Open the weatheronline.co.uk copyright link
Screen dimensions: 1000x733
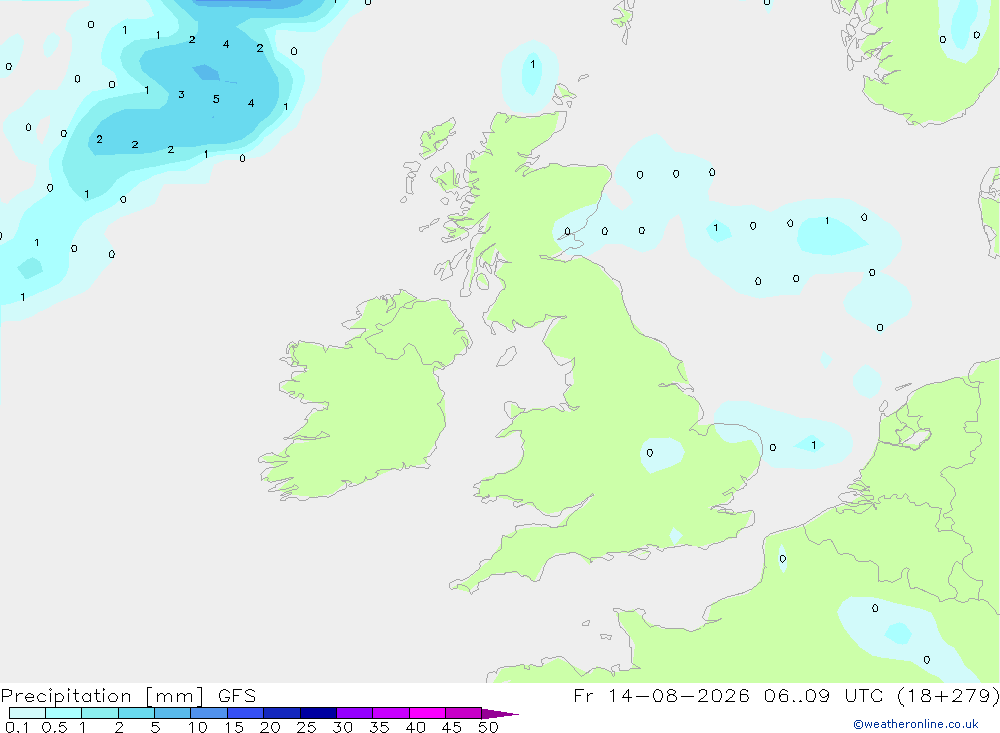coord(916,724)
